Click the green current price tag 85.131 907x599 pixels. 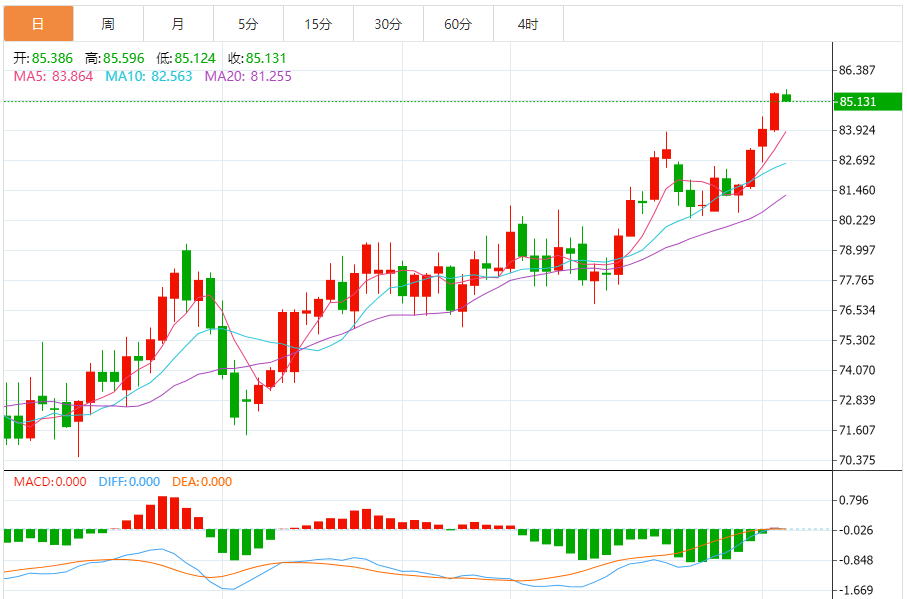click(x=867, y=102)
